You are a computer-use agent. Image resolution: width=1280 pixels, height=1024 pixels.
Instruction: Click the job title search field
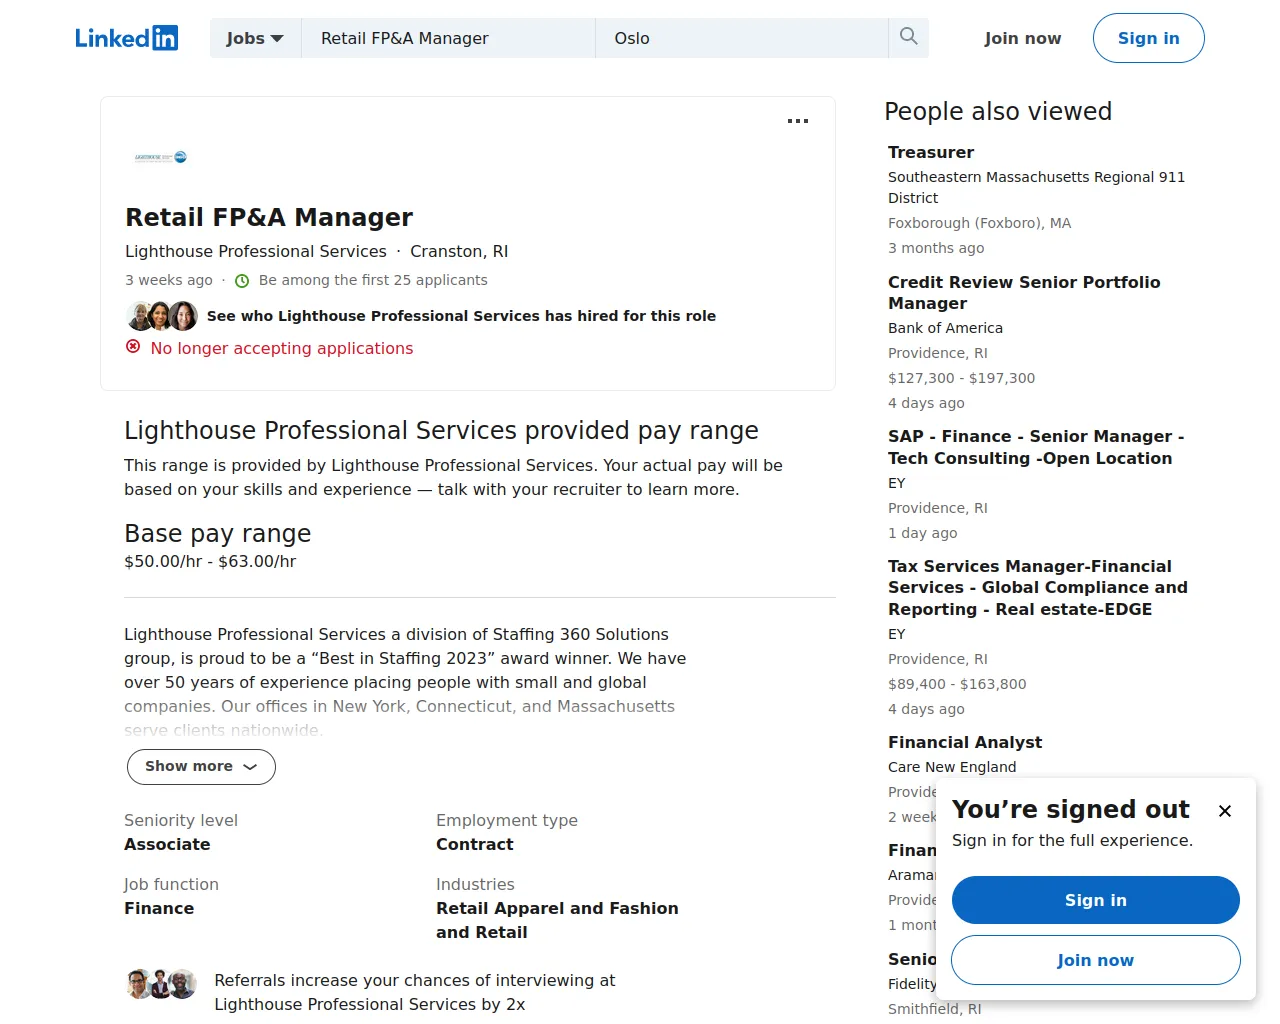[x=447, y=38]
